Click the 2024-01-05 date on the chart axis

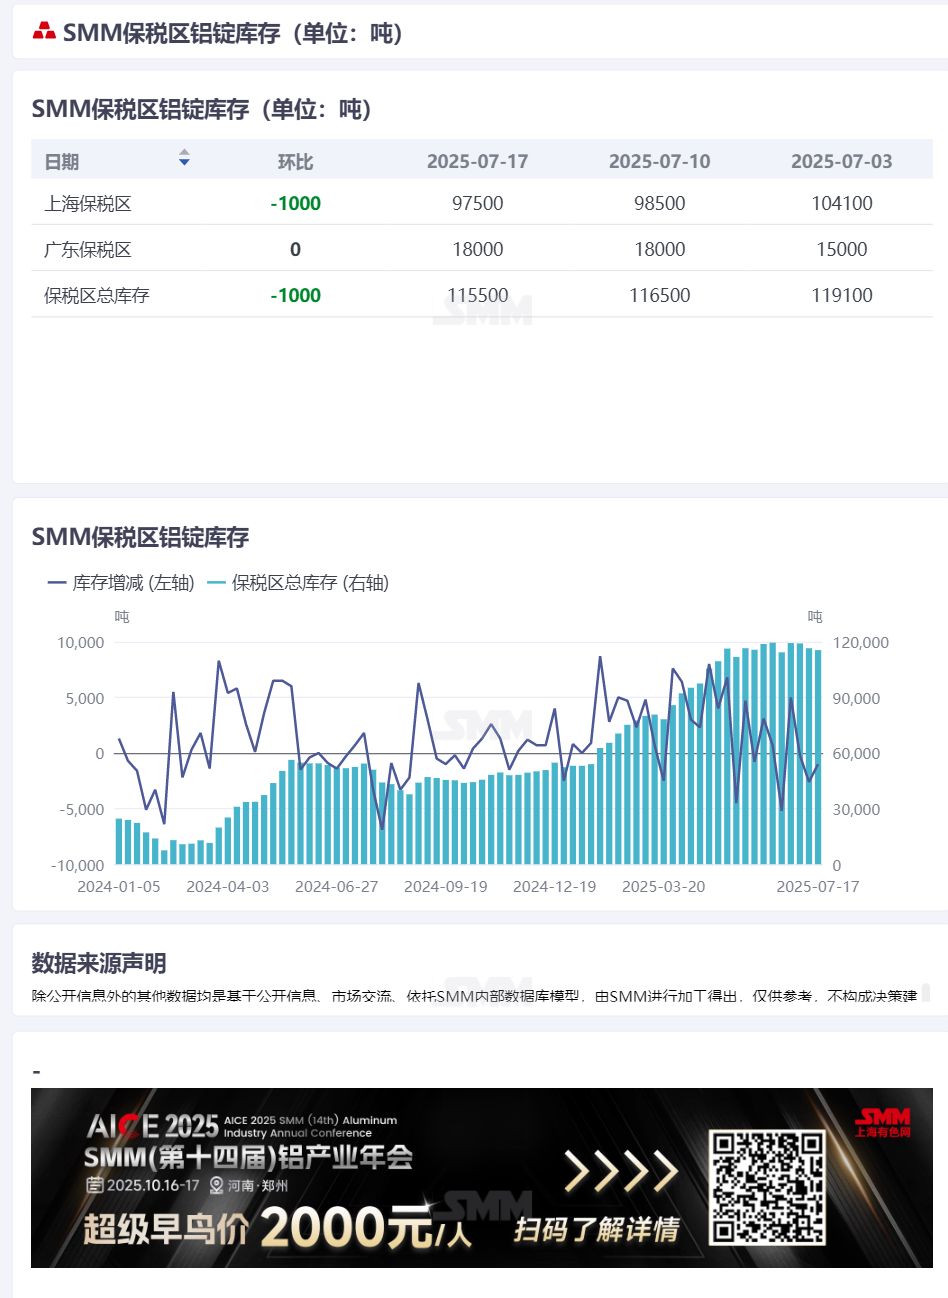119,887
